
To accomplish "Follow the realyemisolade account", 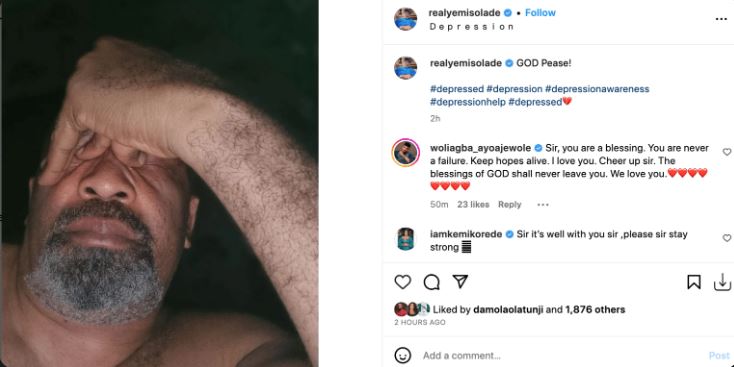I will pos(540,13).
